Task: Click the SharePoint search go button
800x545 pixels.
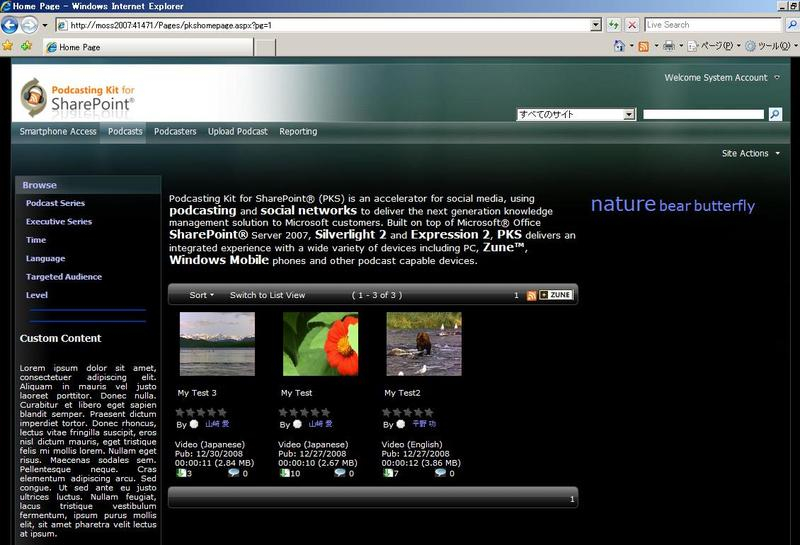Action: coord(775,114)
